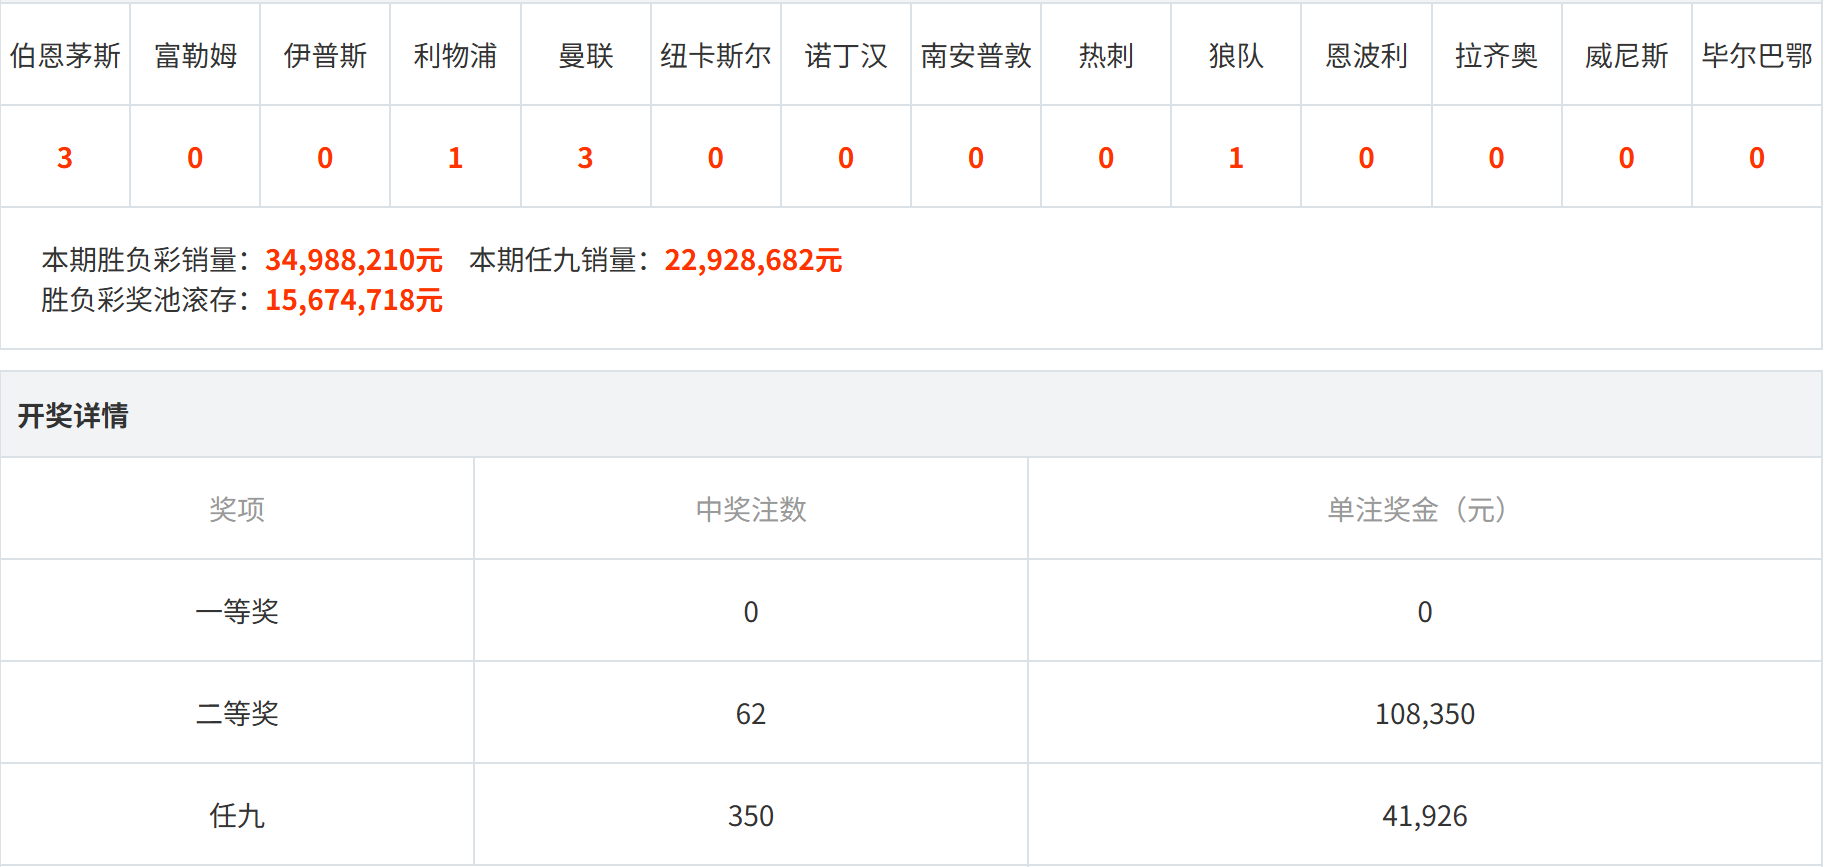
Task: Click the 本期任九销量 label
Action: pos(559,260)
